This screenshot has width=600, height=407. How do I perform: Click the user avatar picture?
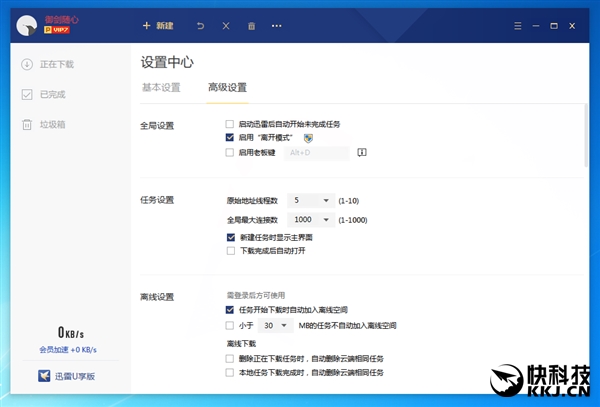coord(27,26)
